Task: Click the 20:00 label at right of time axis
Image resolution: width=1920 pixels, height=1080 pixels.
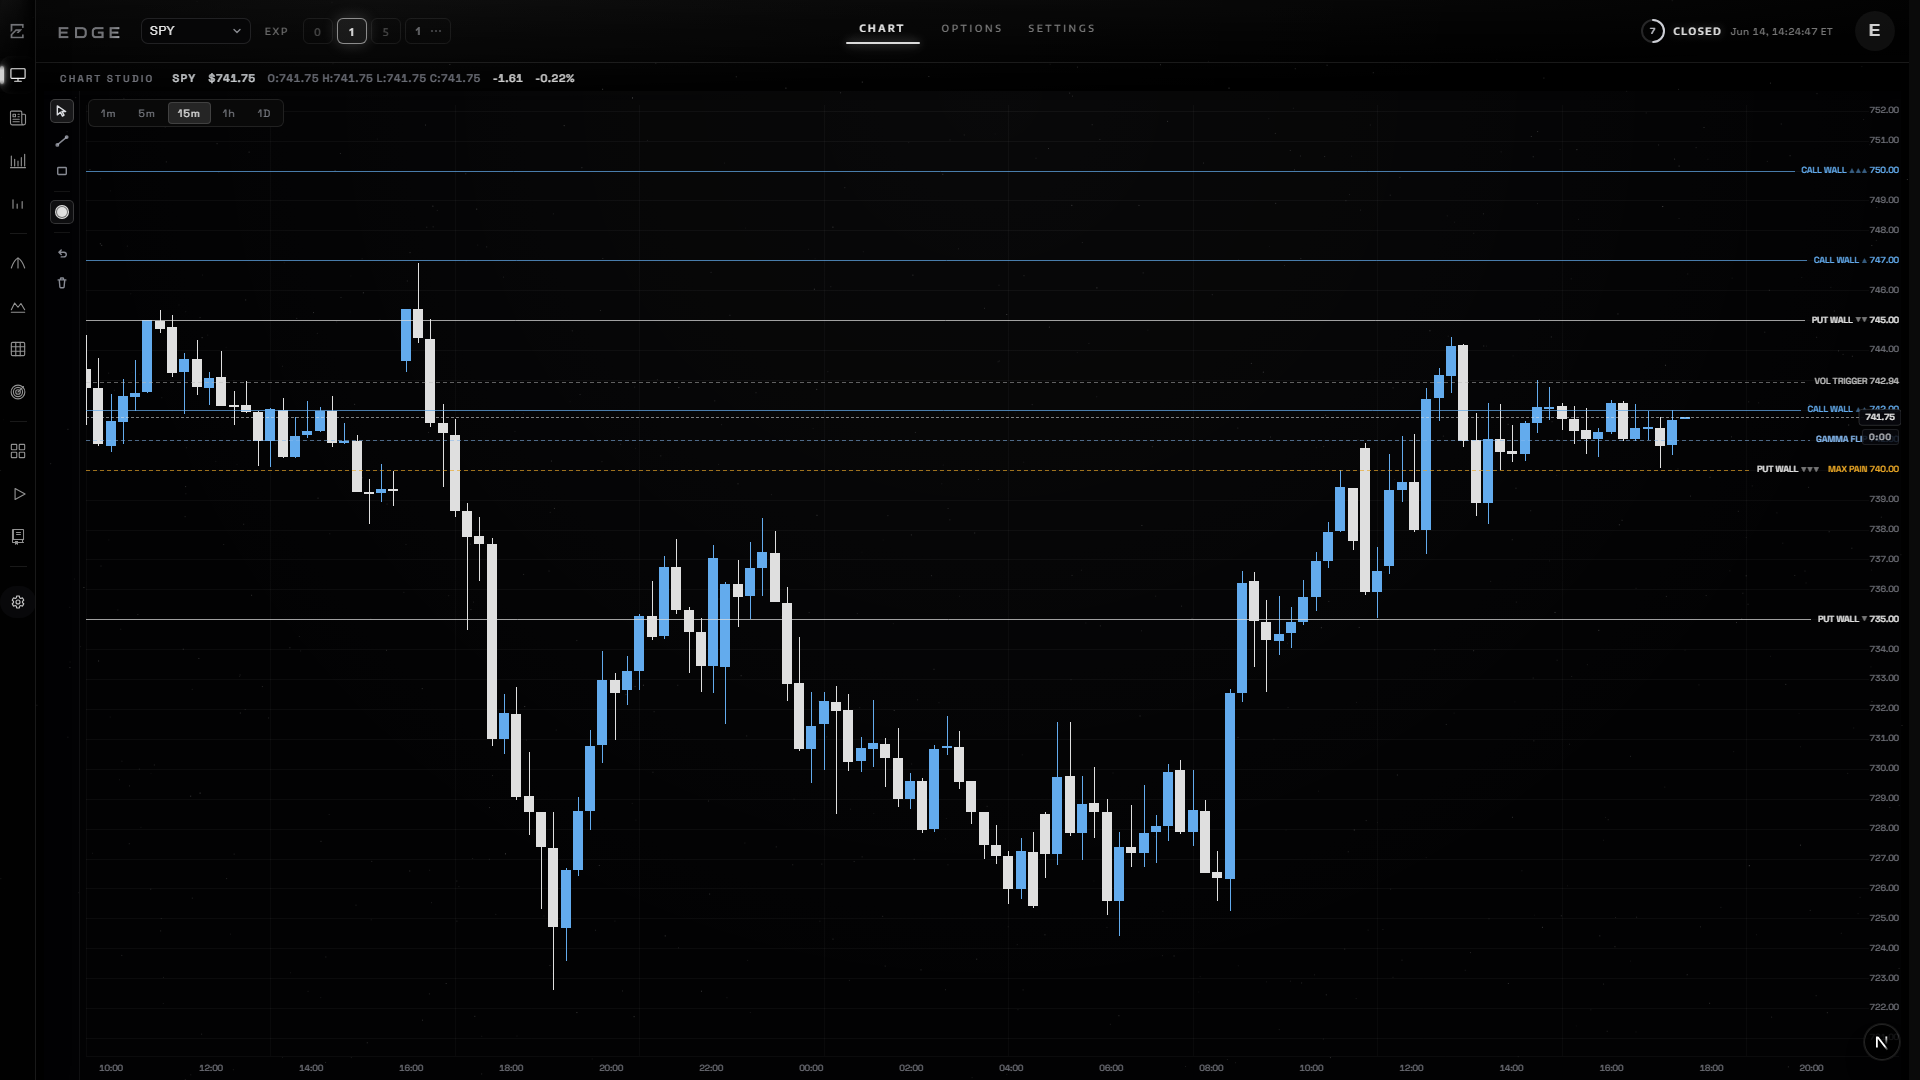Action: click(1811, 1068)
